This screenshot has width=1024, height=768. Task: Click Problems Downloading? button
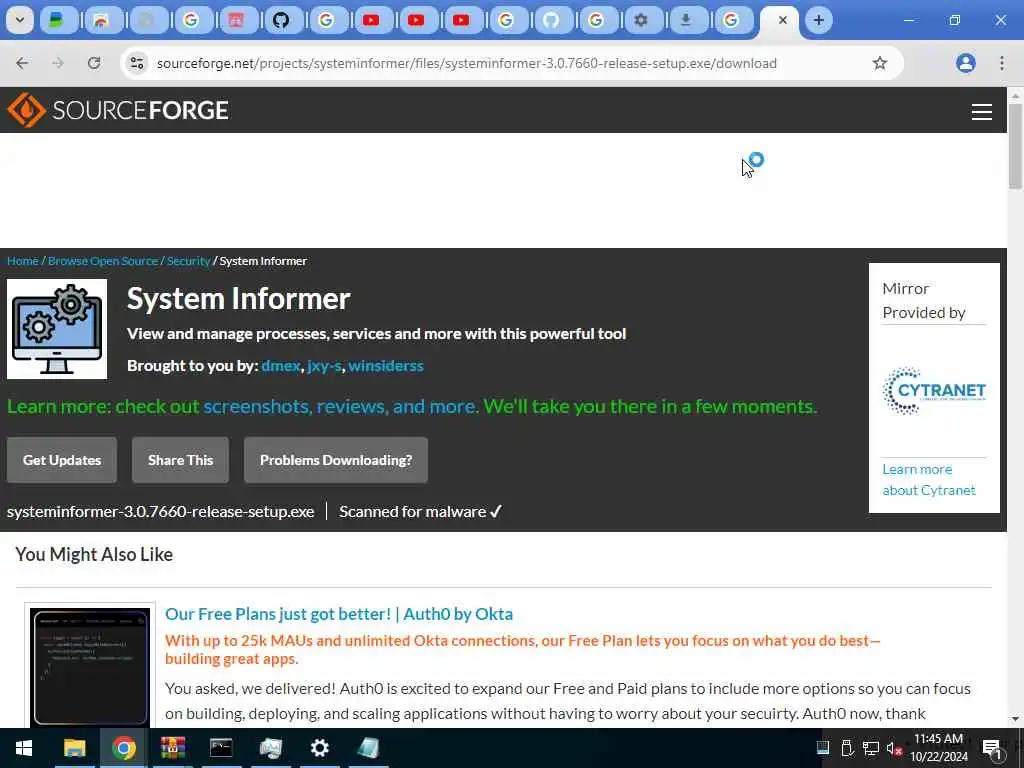pyautogui.click(x=336, y=460)
